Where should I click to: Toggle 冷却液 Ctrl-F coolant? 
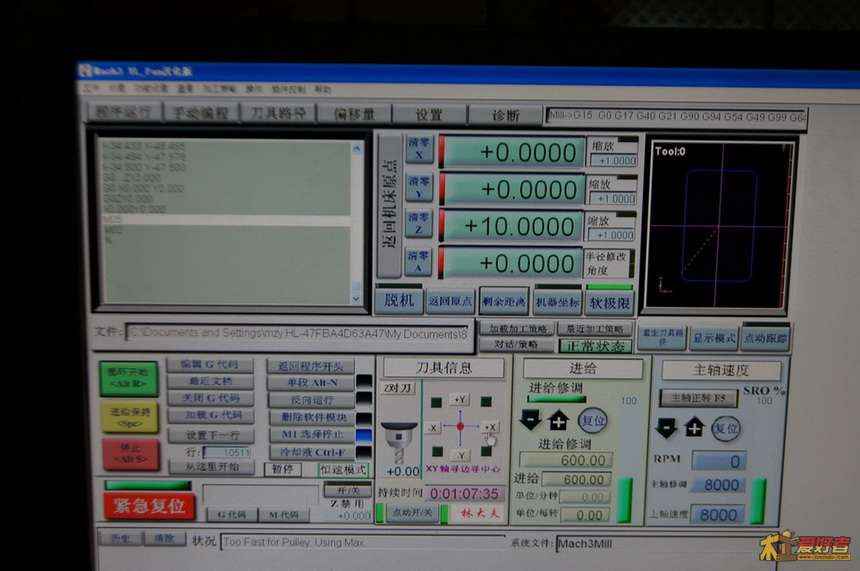[x=310, y=452]
